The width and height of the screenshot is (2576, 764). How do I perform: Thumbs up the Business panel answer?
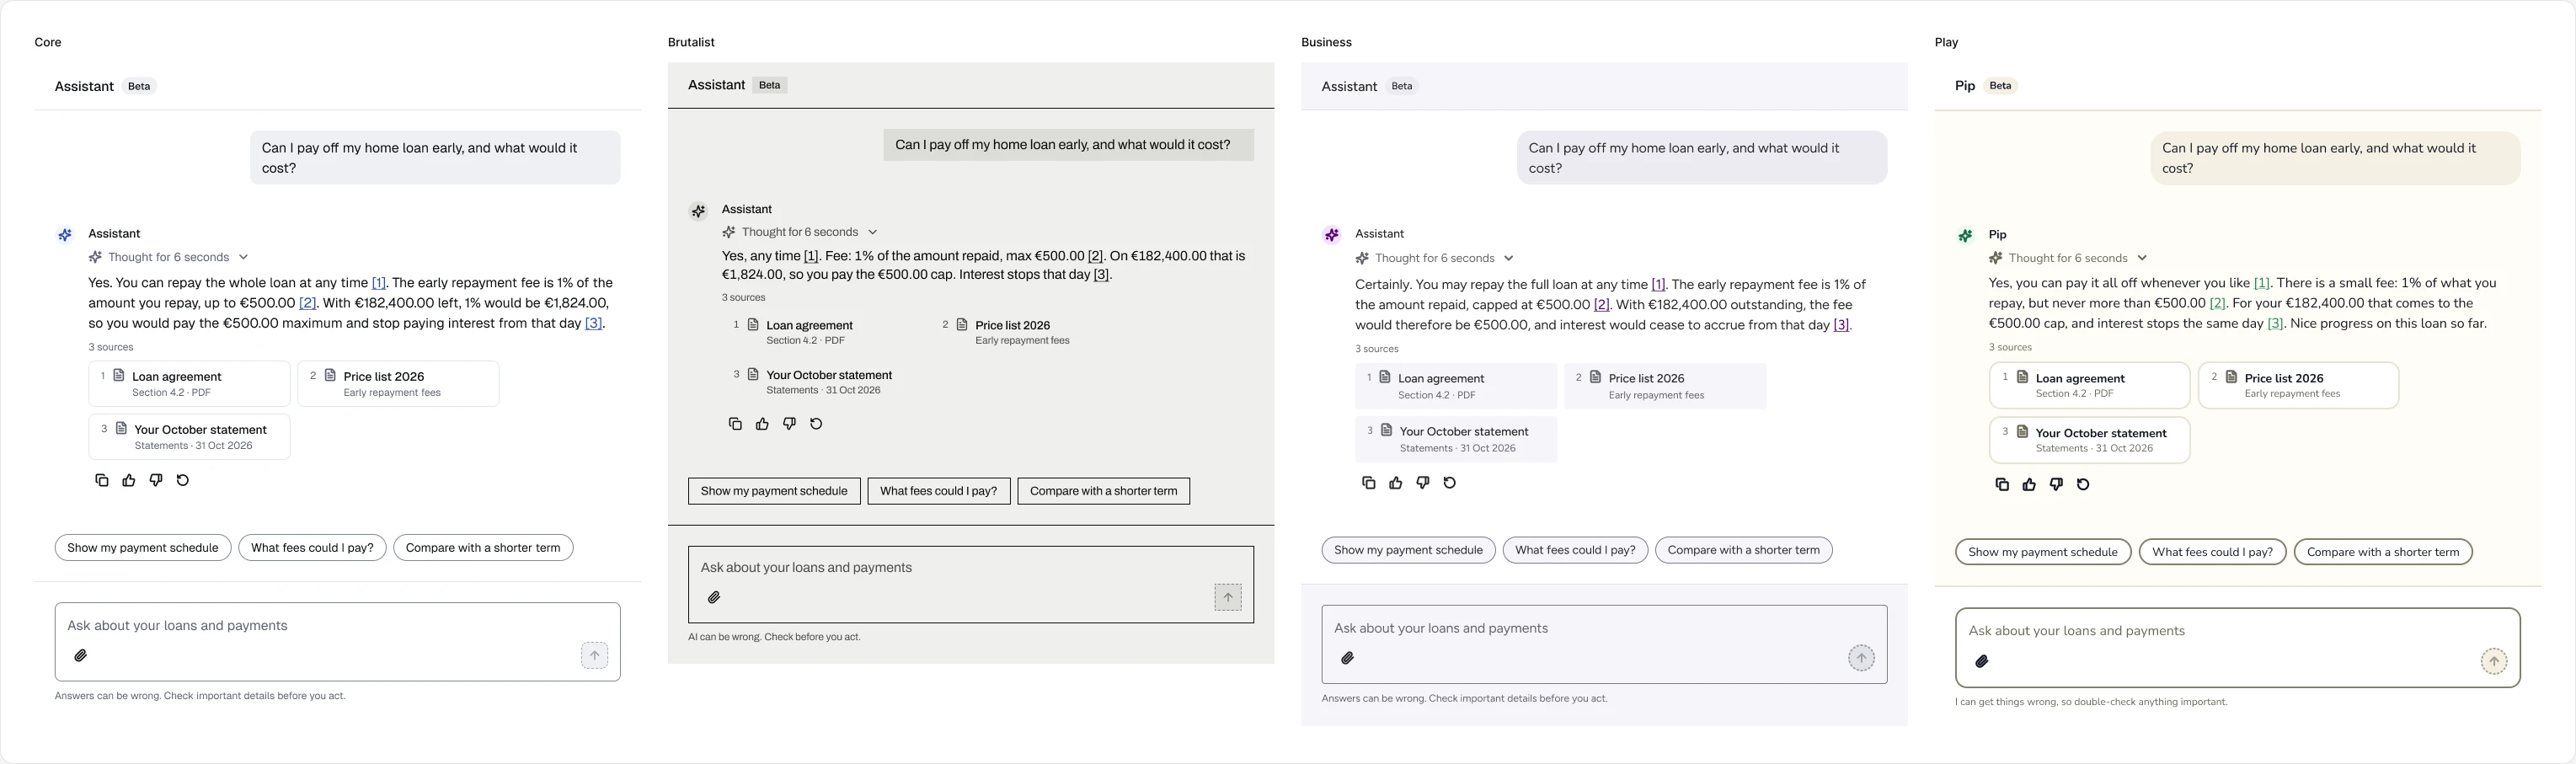coord(1395,483)
